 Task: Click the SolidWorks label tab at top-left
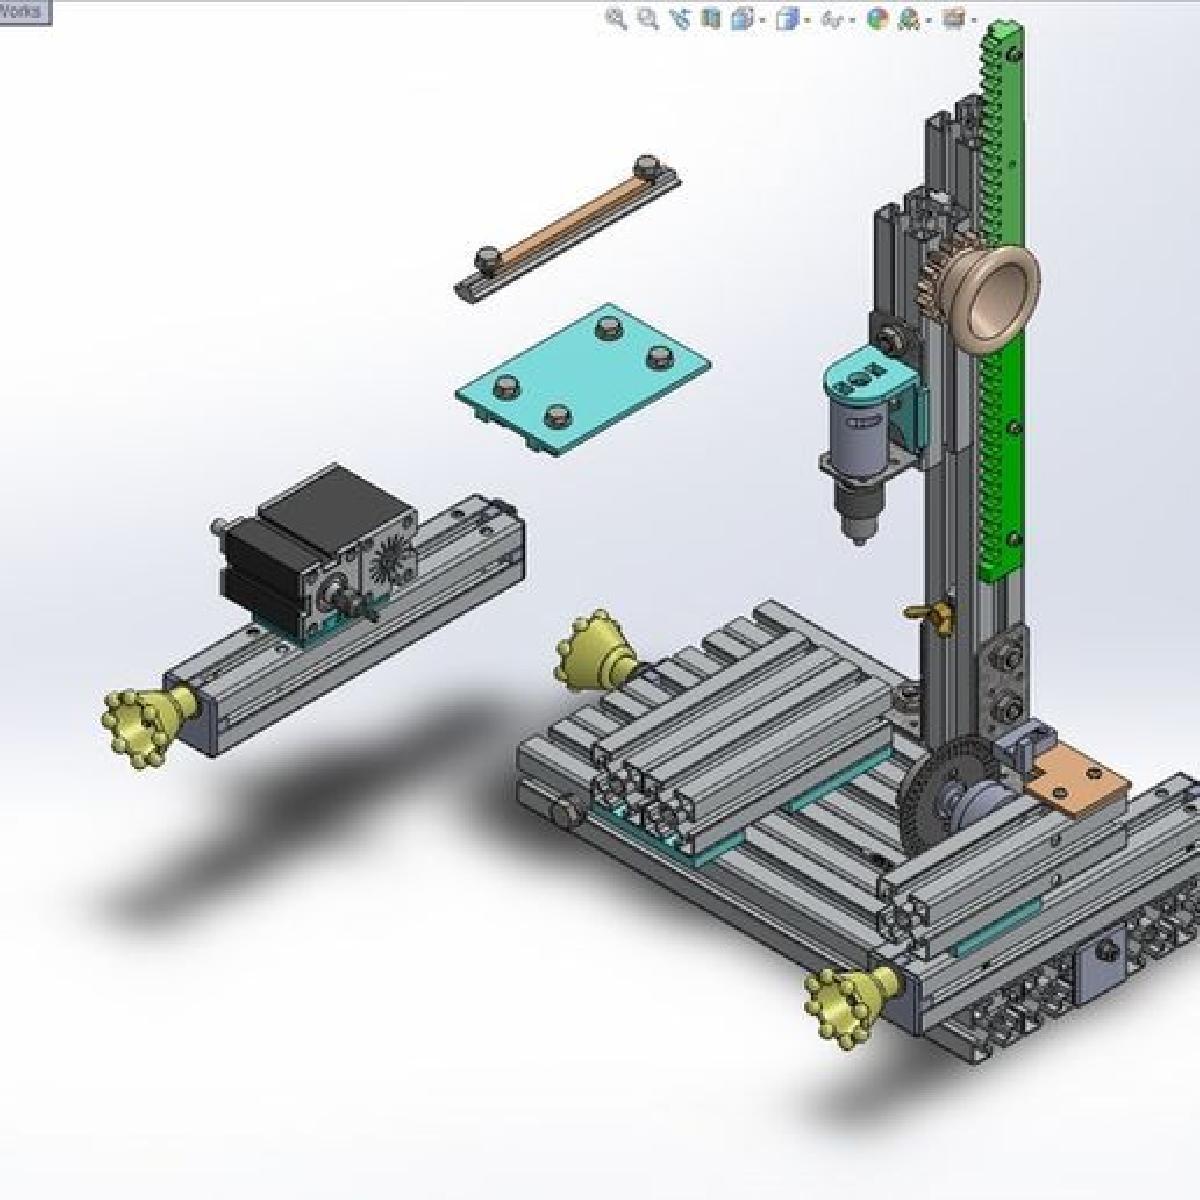(24, 12)
